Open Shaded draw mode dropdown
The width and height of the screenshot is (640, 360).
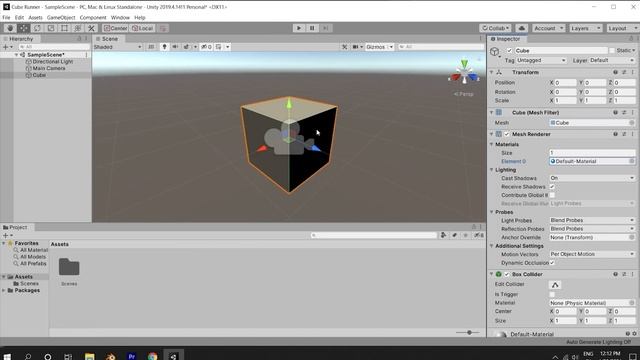(x=118, y=47)
